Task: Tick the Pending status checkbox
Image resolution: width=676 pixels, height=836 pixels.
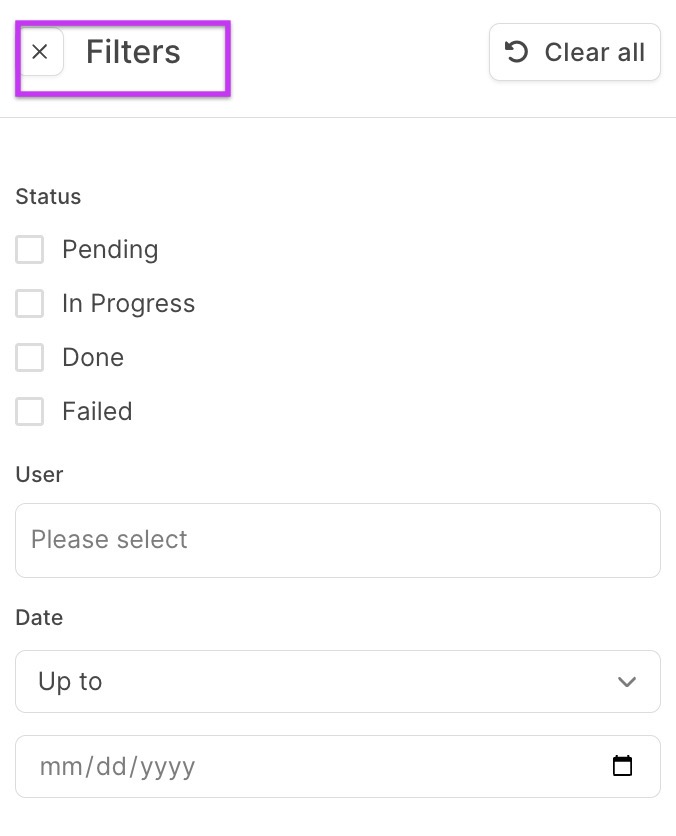Action: [30, 250]
